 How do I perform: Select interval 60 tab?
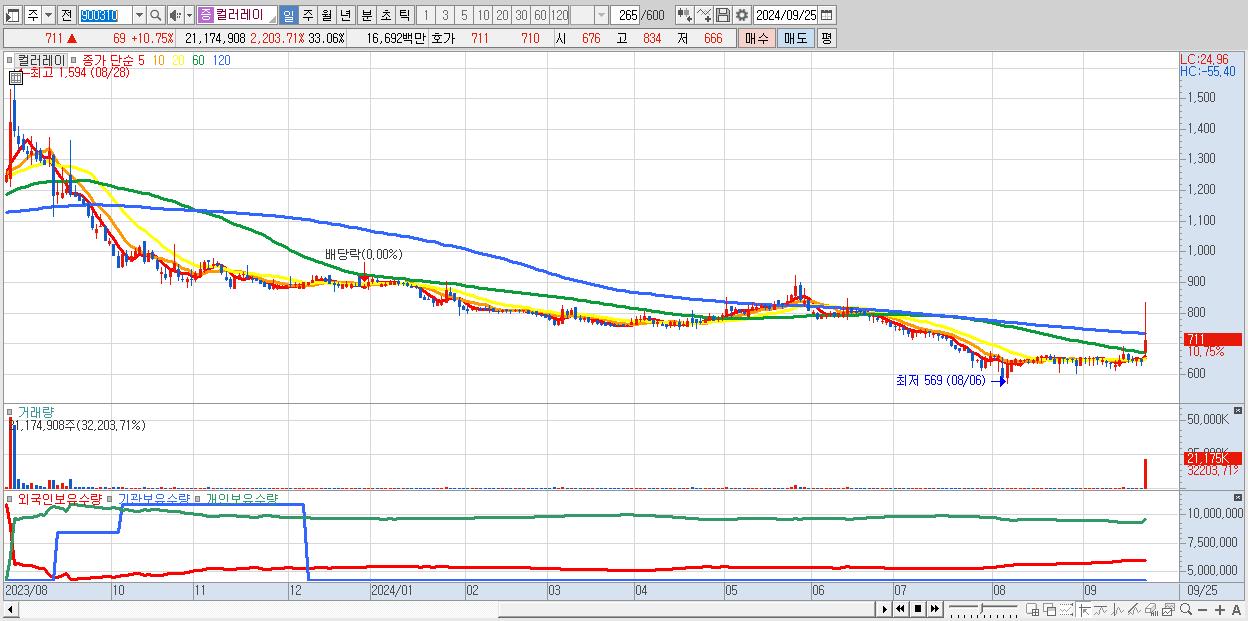tap(540, 15)
